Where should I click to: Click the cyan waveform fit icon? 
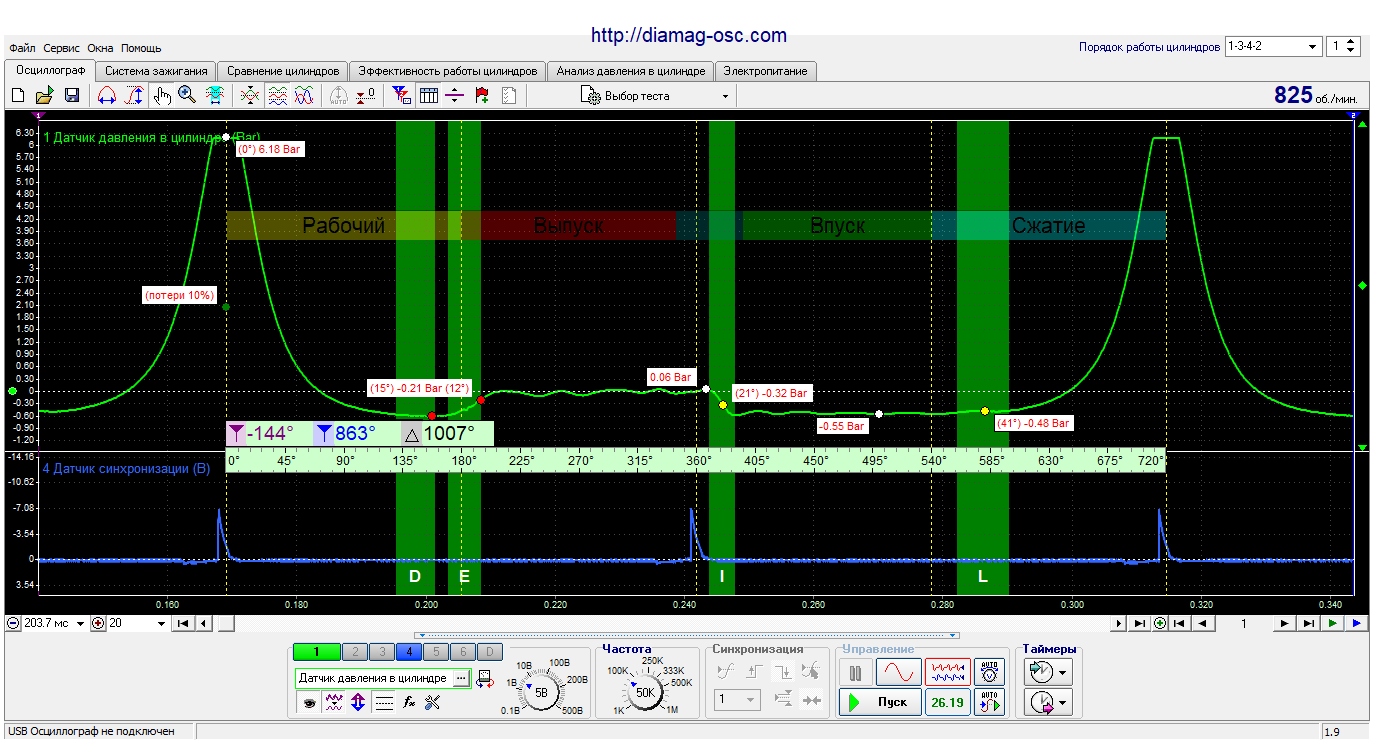(x=214, y=96)
